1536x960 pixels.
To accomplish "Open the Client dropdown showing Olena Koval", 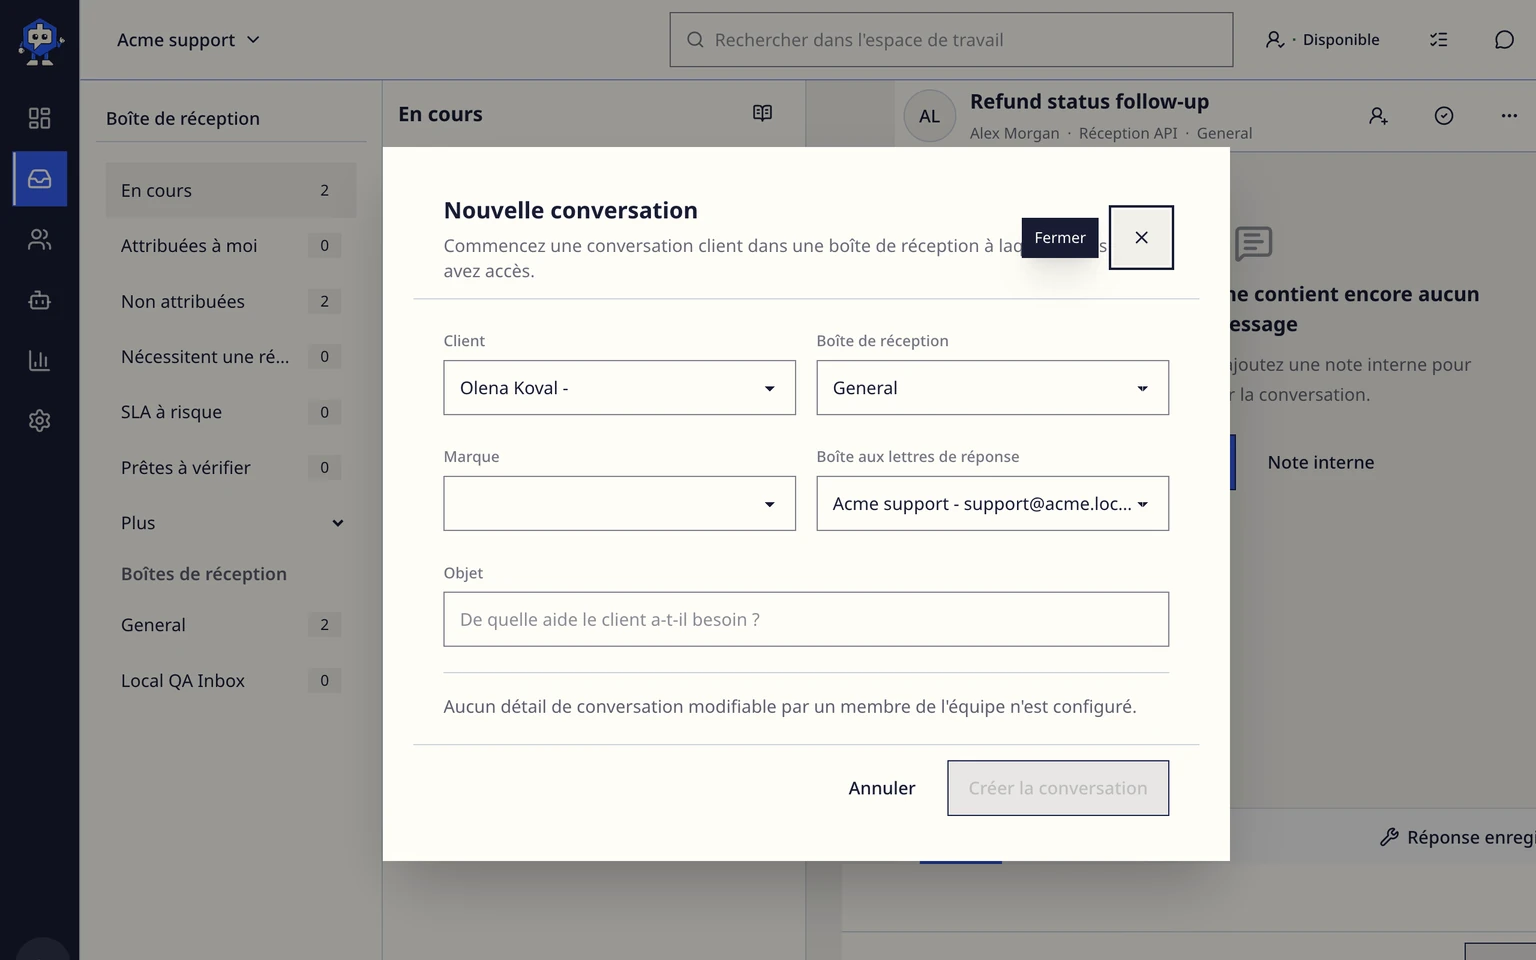I will pyautogui.click(x=619, y=388).
